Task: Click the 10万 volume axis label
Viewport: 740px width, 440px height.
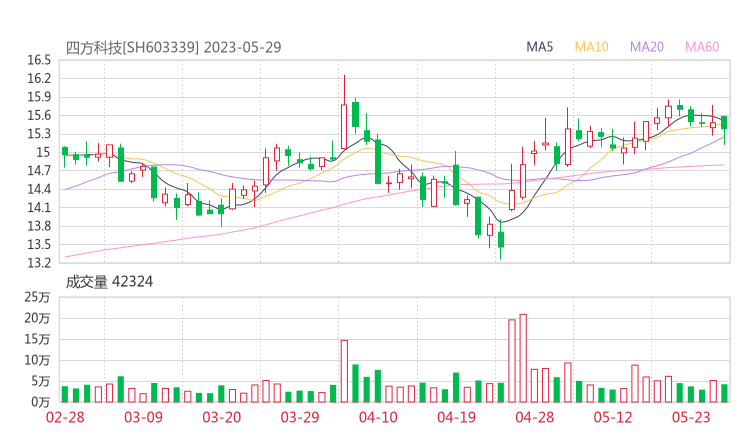Action: pyautogui.click(x=37, y=360)
